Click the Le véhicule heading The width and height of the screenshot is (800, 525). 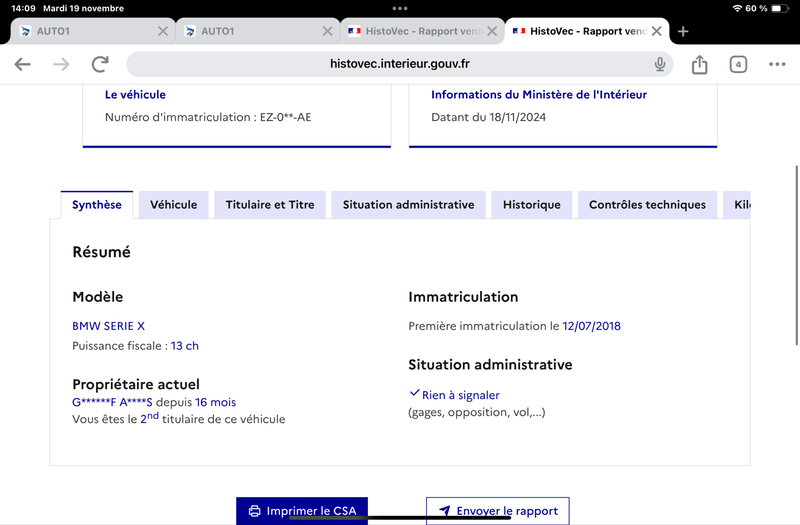coord(135,94)
